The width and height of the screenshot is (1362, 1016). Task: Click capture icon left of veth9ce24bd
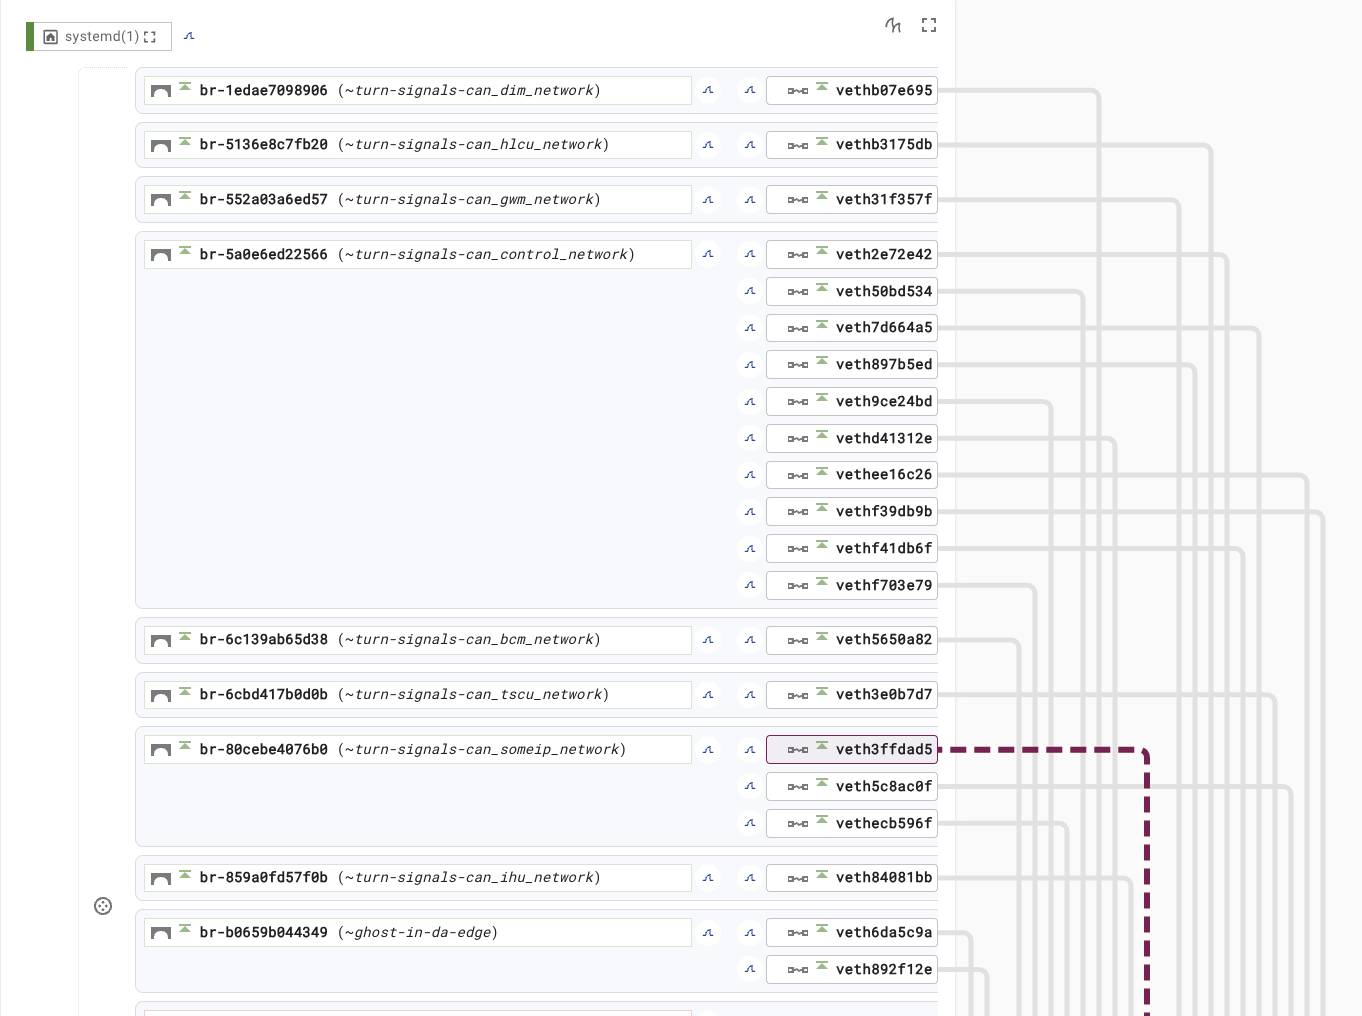750,402
